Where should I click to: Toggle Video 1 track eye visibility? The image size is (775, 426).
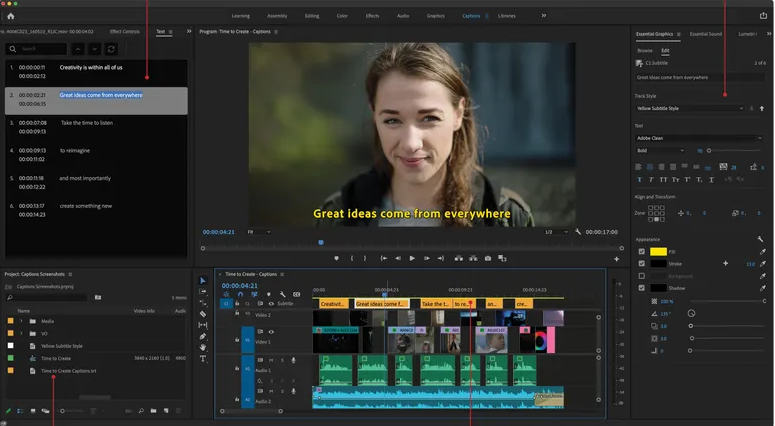(271, 332)
